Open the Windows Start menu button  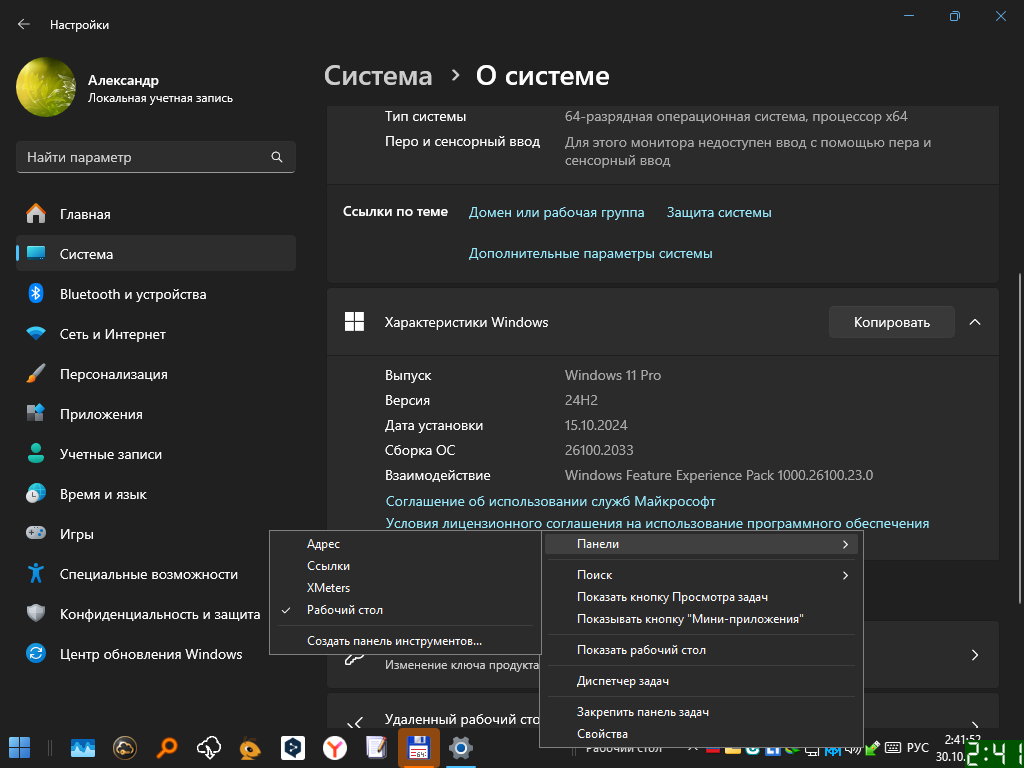20,747
